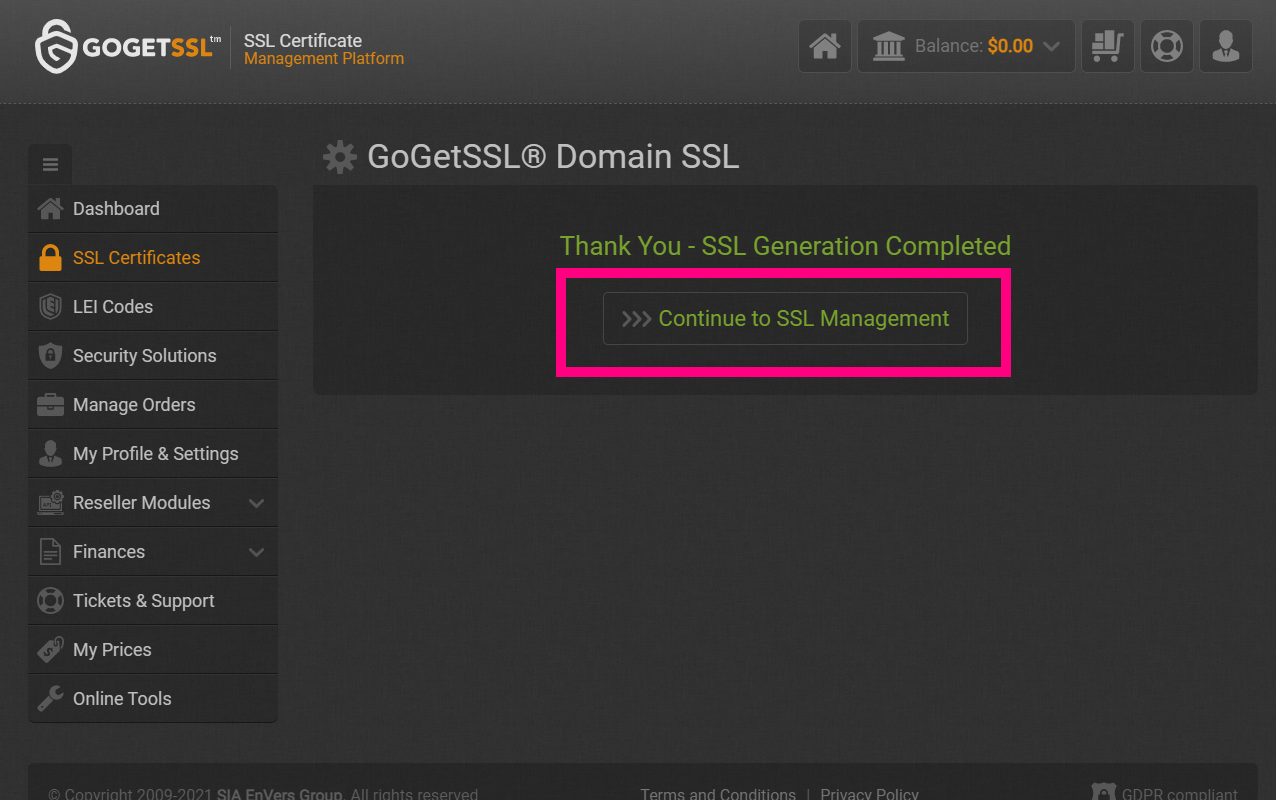Viewport: 1276px width, 800px height.
Task: Open the Dashboard menu item
Action: pos(153,209)
